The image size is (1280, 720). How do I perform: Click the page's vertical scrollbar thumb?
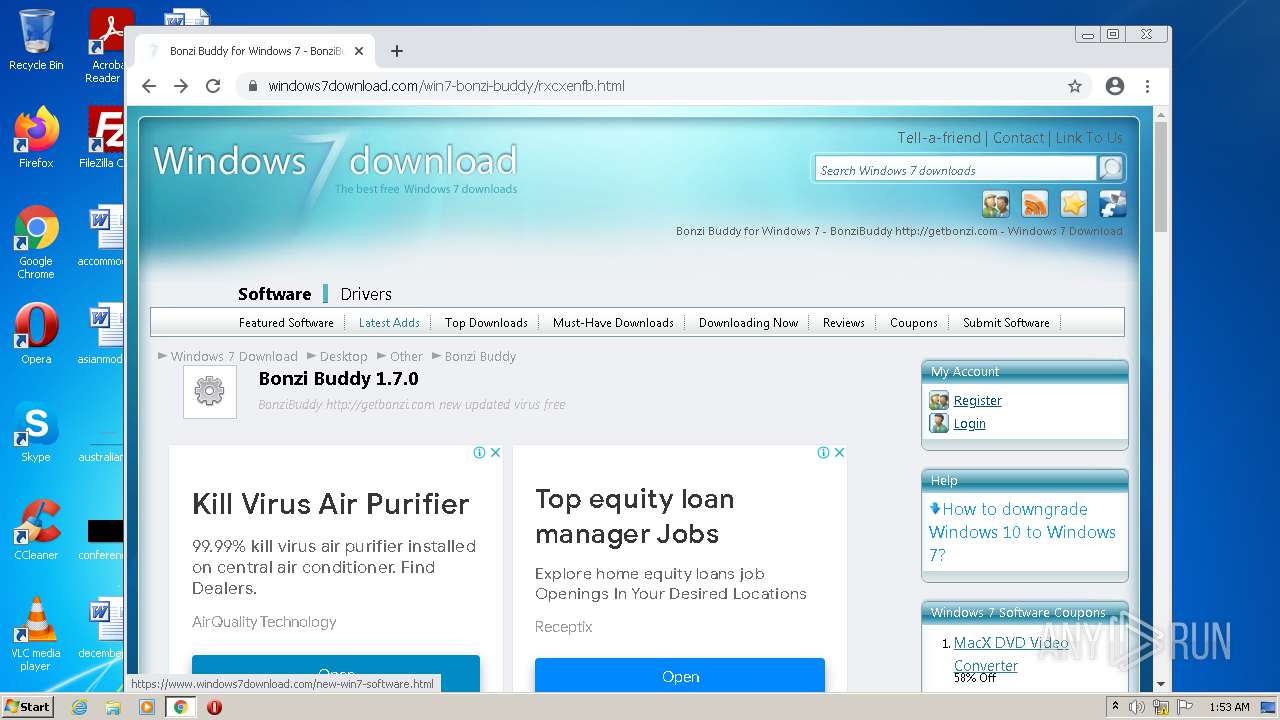click(1161, 176)
